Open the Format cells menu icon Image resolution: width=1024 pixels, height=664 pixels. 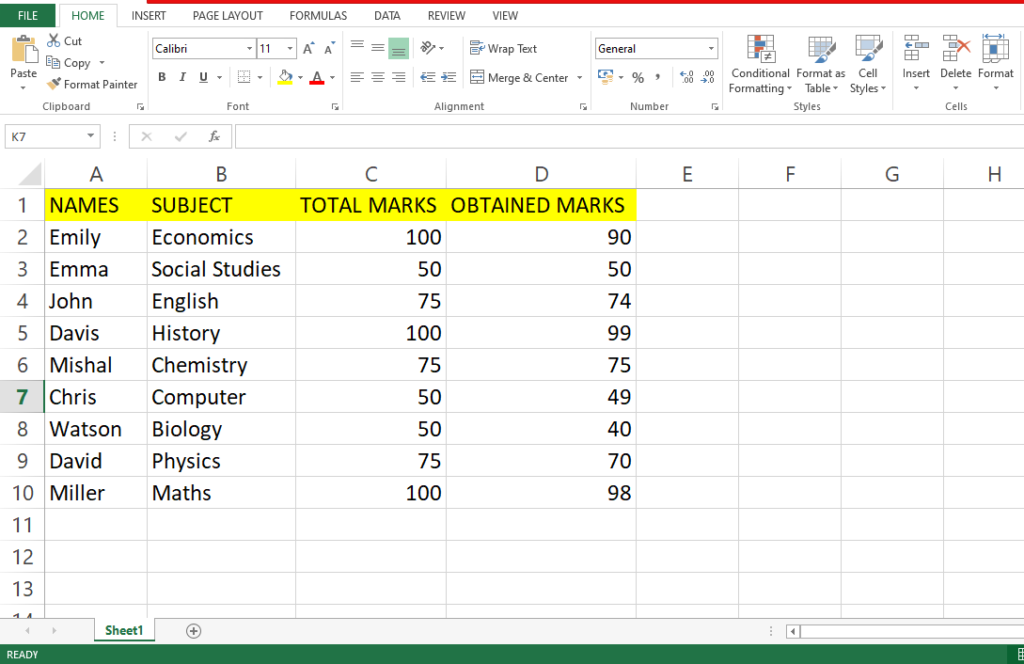click(x=995, y=49)
